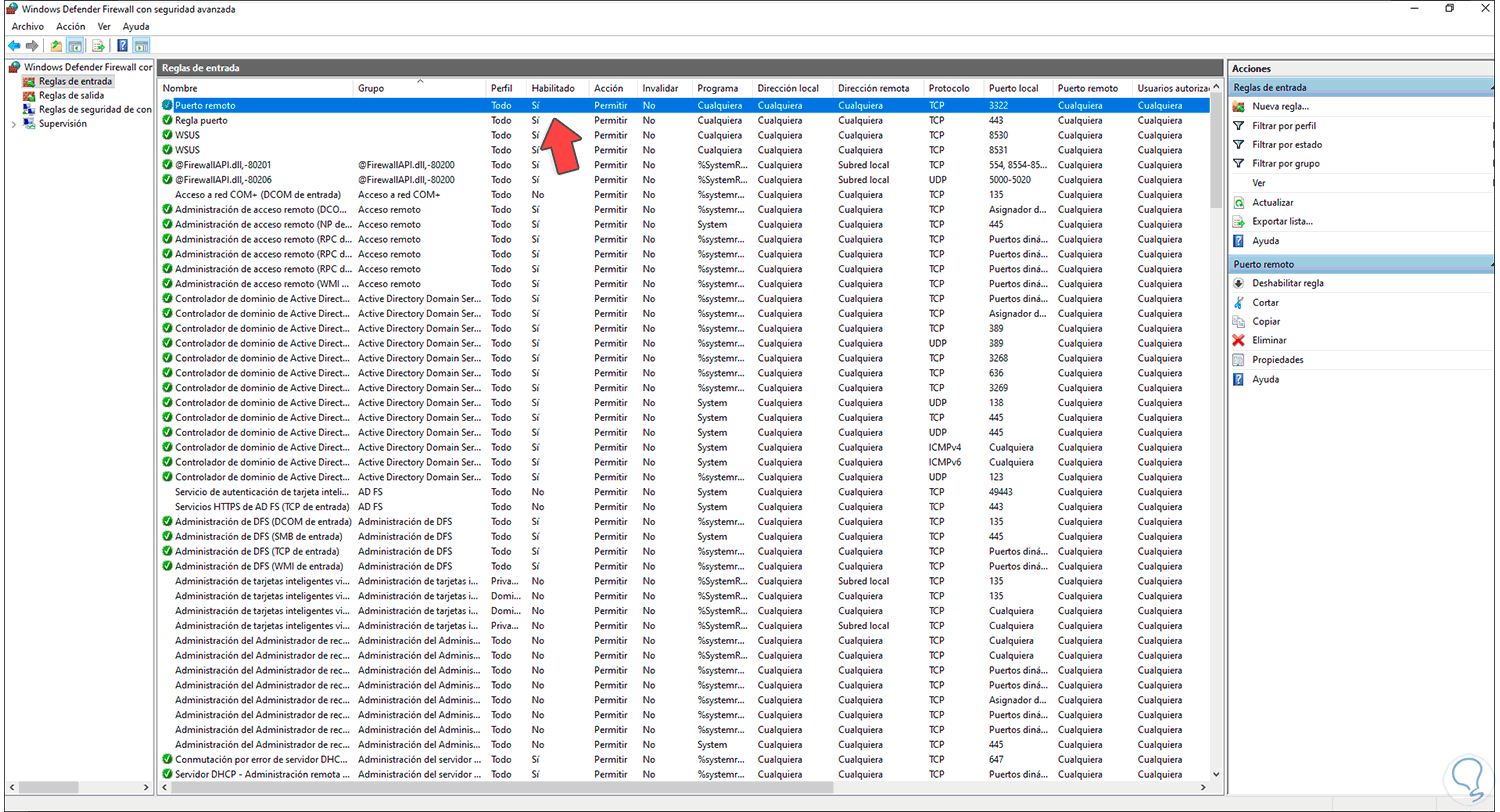Click the Copiar icon in Actions pane
Image resolution: width=1500 pixels, height=812 pixels.
coord(1239,322)
